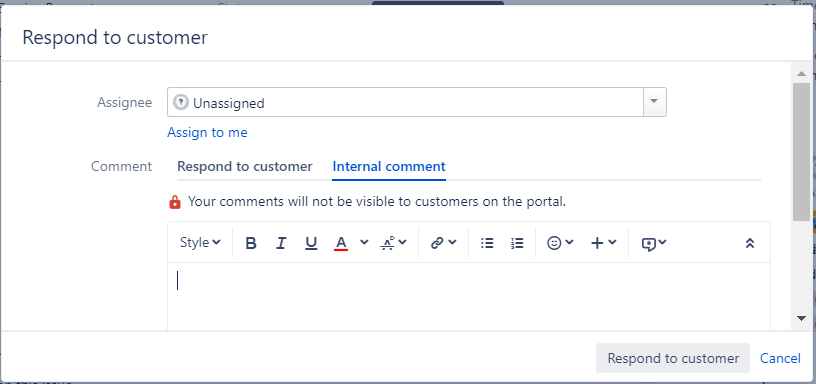Open the canned response speech-bubble menu
This screenshot has height=384, width=816.
(x=654, y=243)
